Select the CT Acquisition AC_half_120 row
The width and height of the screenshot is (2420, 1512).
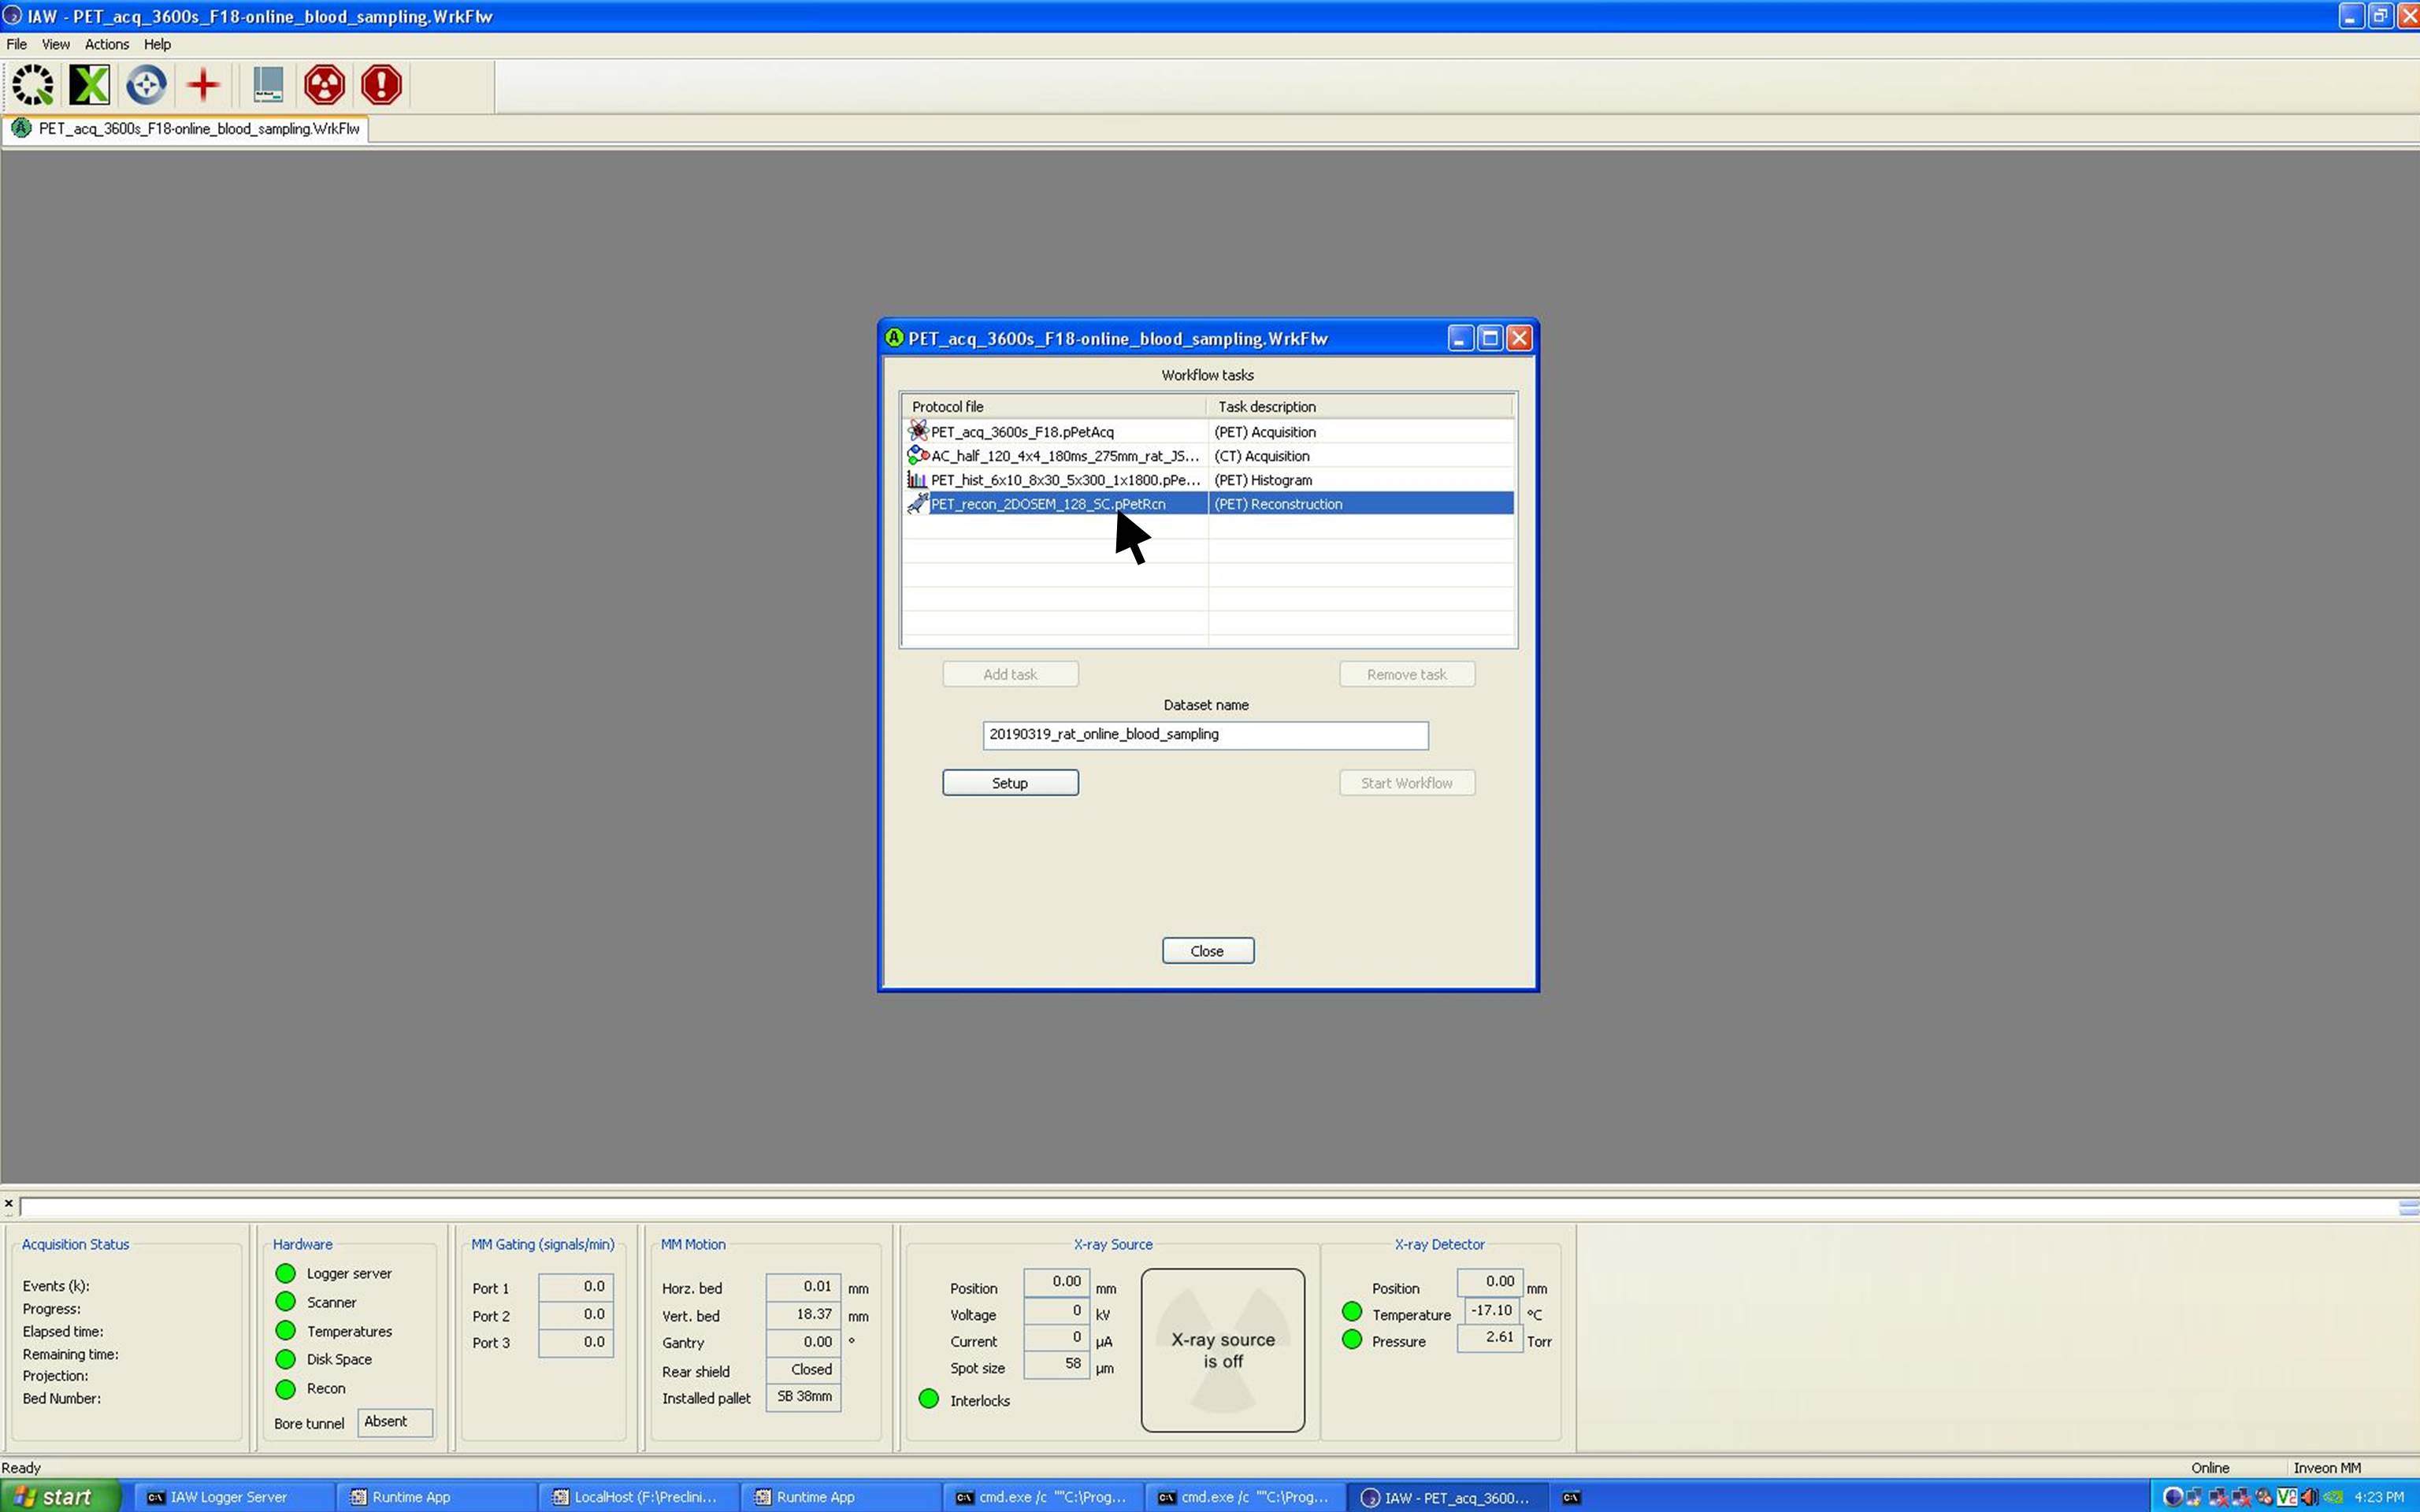[1064, 456]
